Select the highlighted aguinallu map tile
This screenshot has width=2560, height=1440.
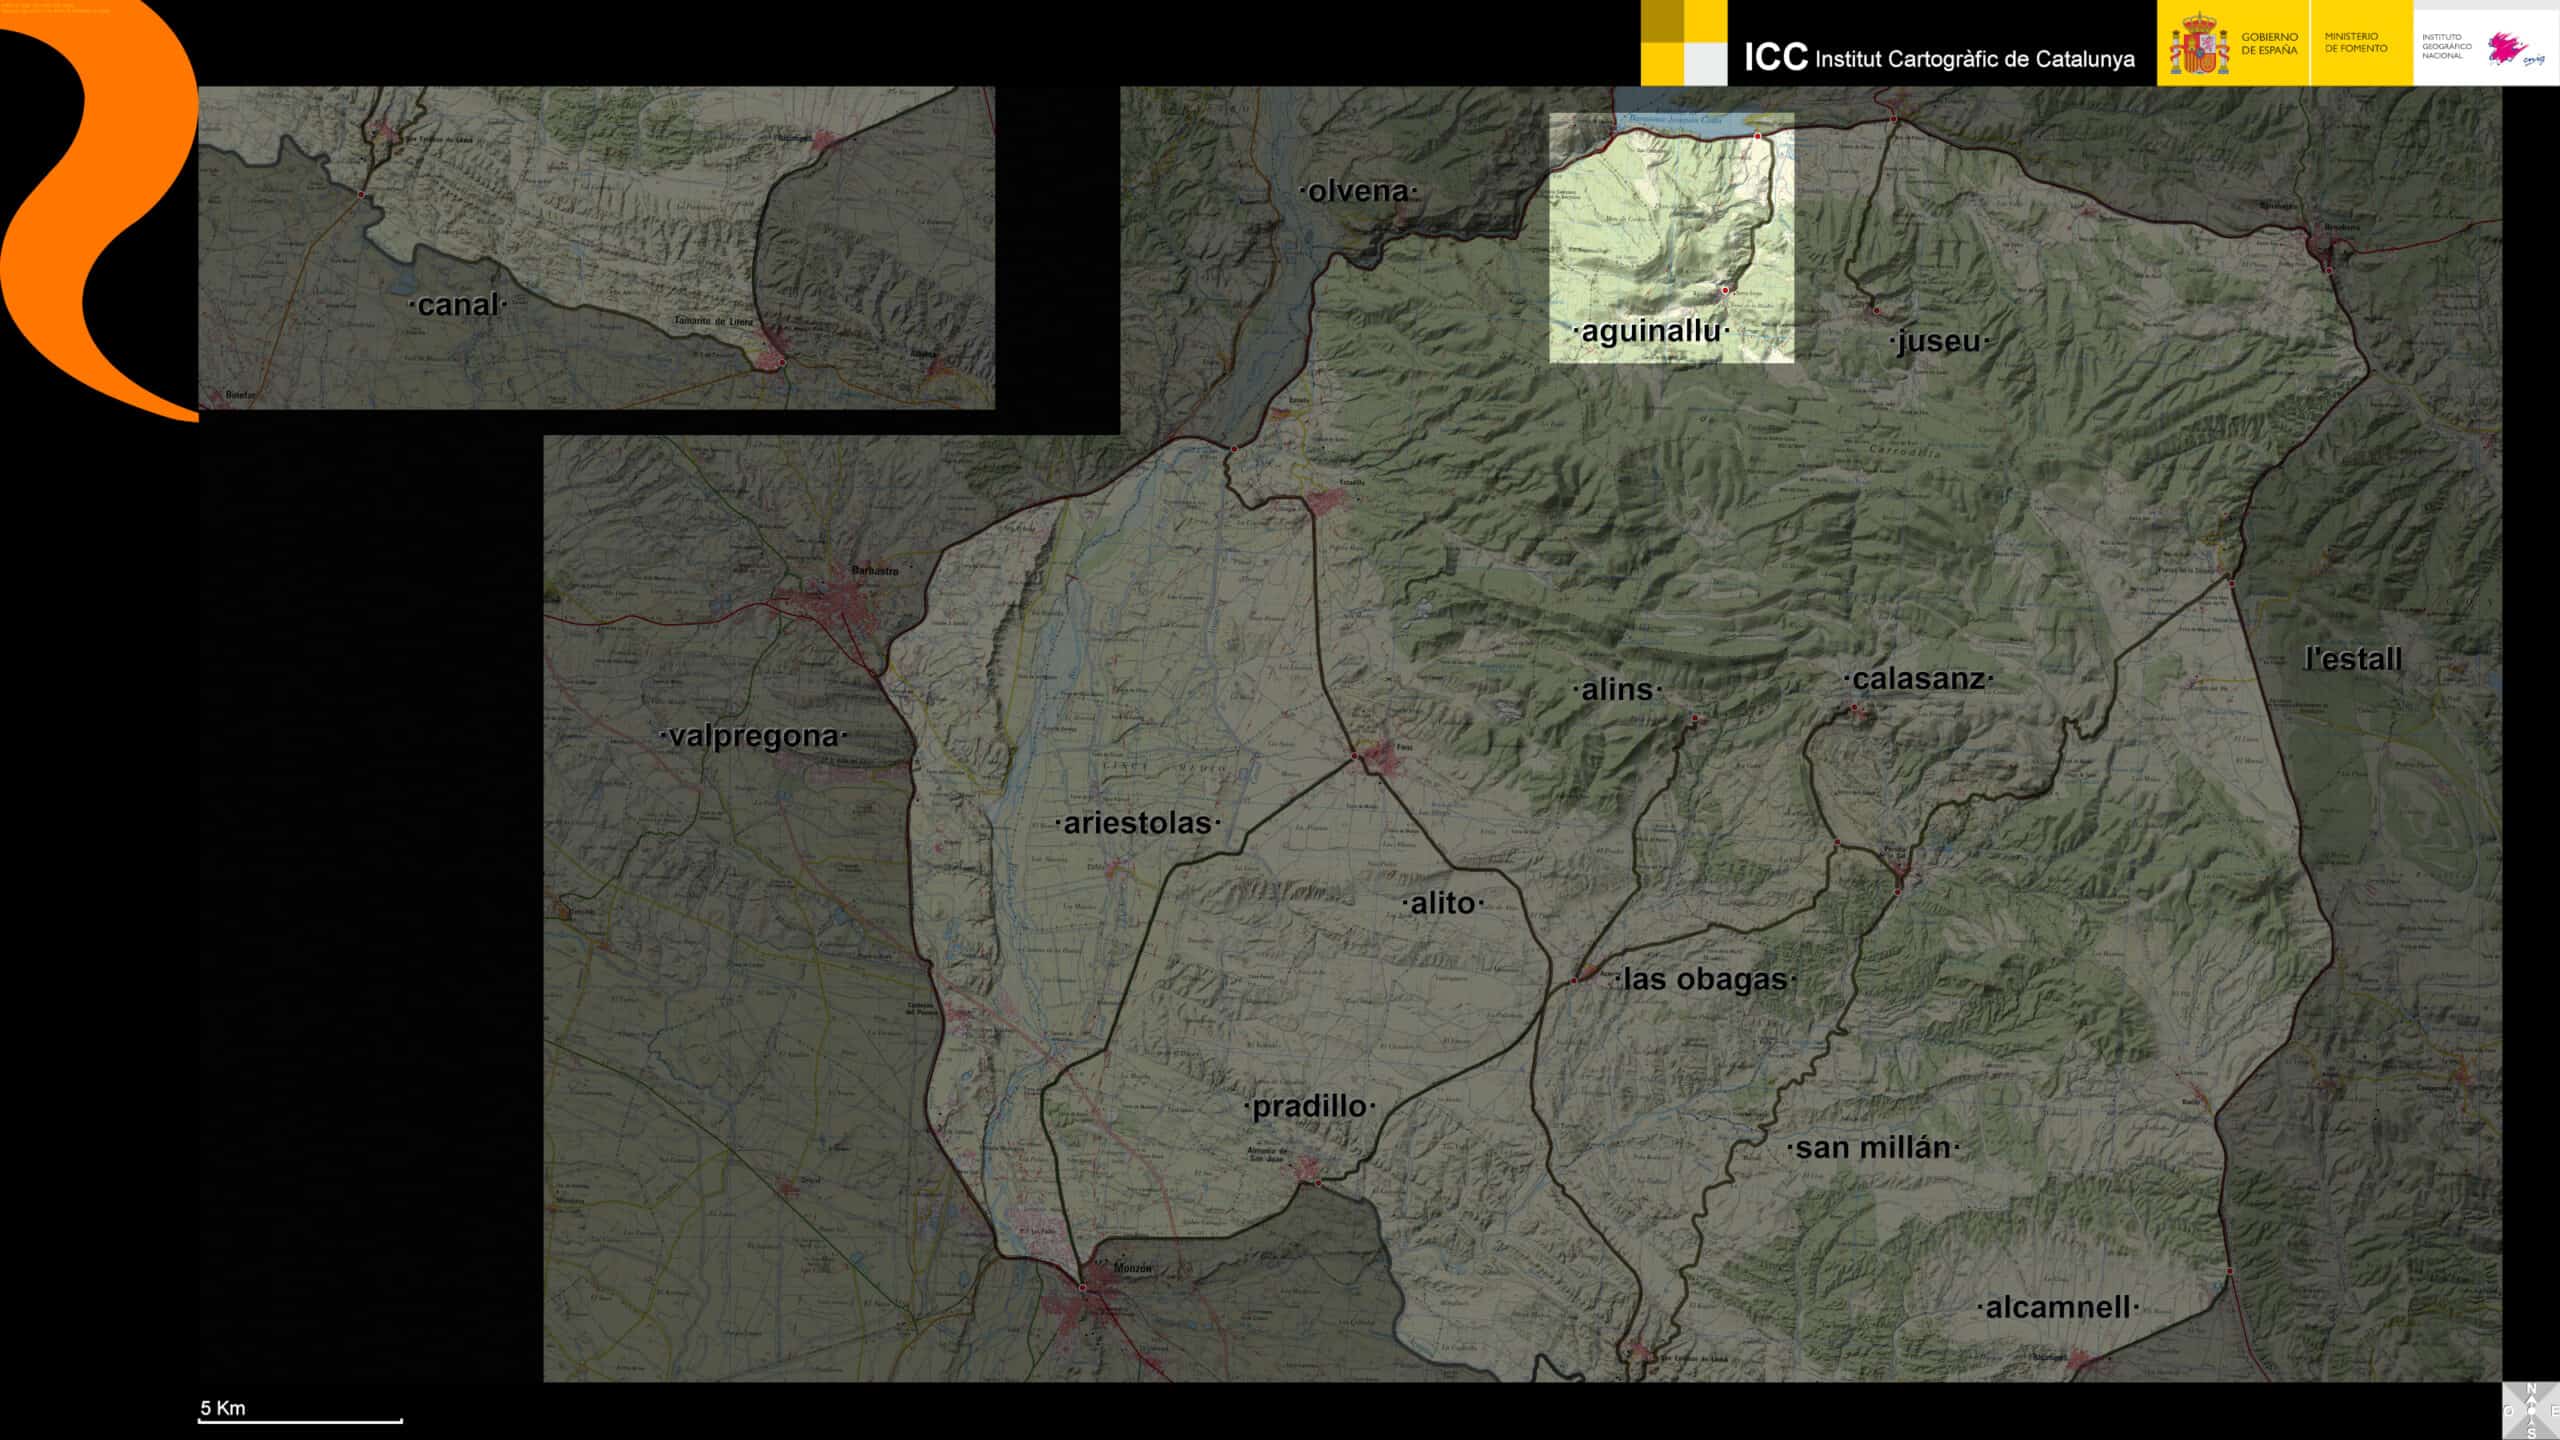[x=1671, y=237]
